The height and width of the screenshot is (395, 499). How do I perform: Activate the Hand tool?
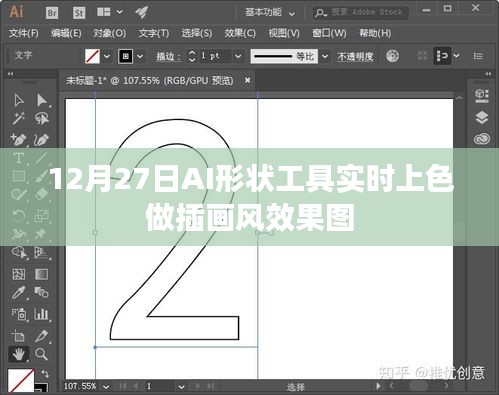(19, 354)
